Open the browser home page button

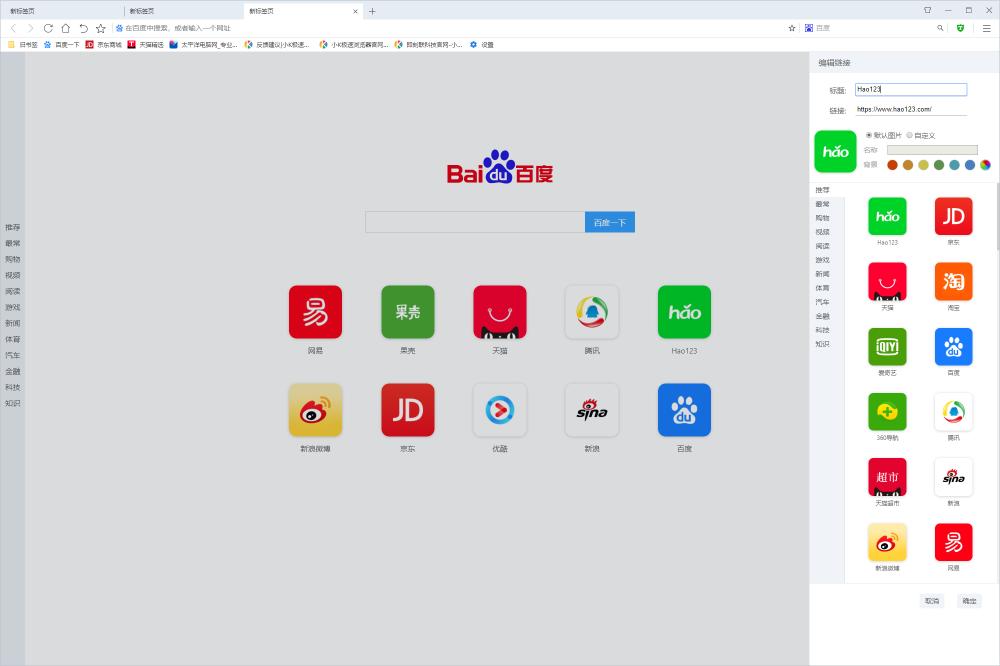click(x=65, y=28)
